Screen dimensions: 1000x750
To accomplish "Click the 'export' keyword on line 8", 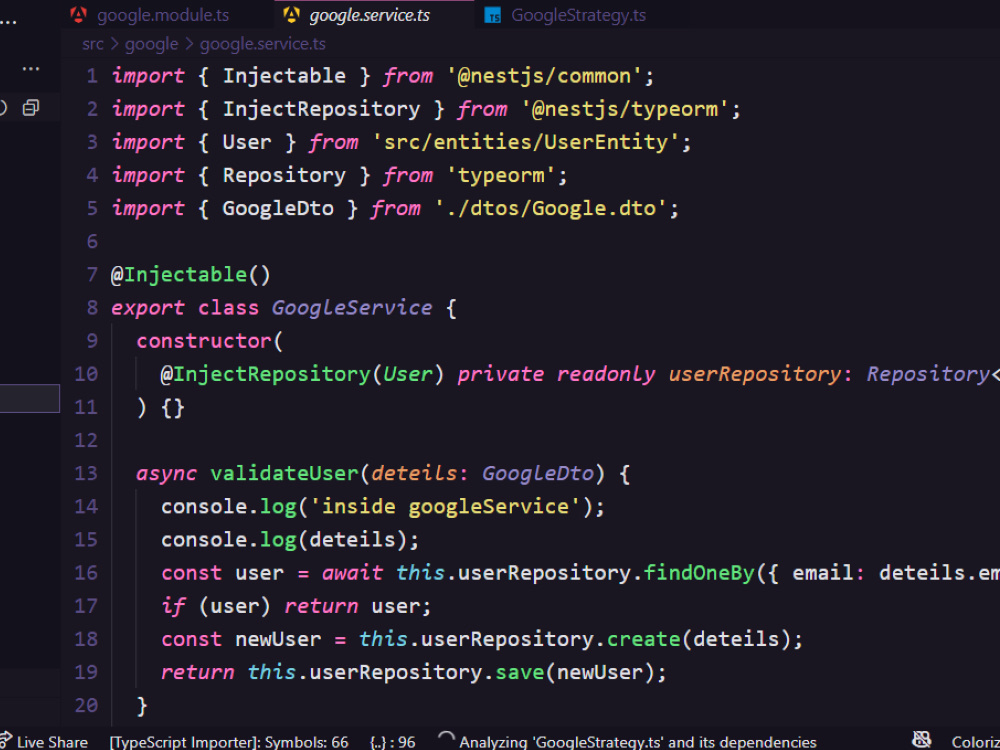I will (x=148, y=308).
